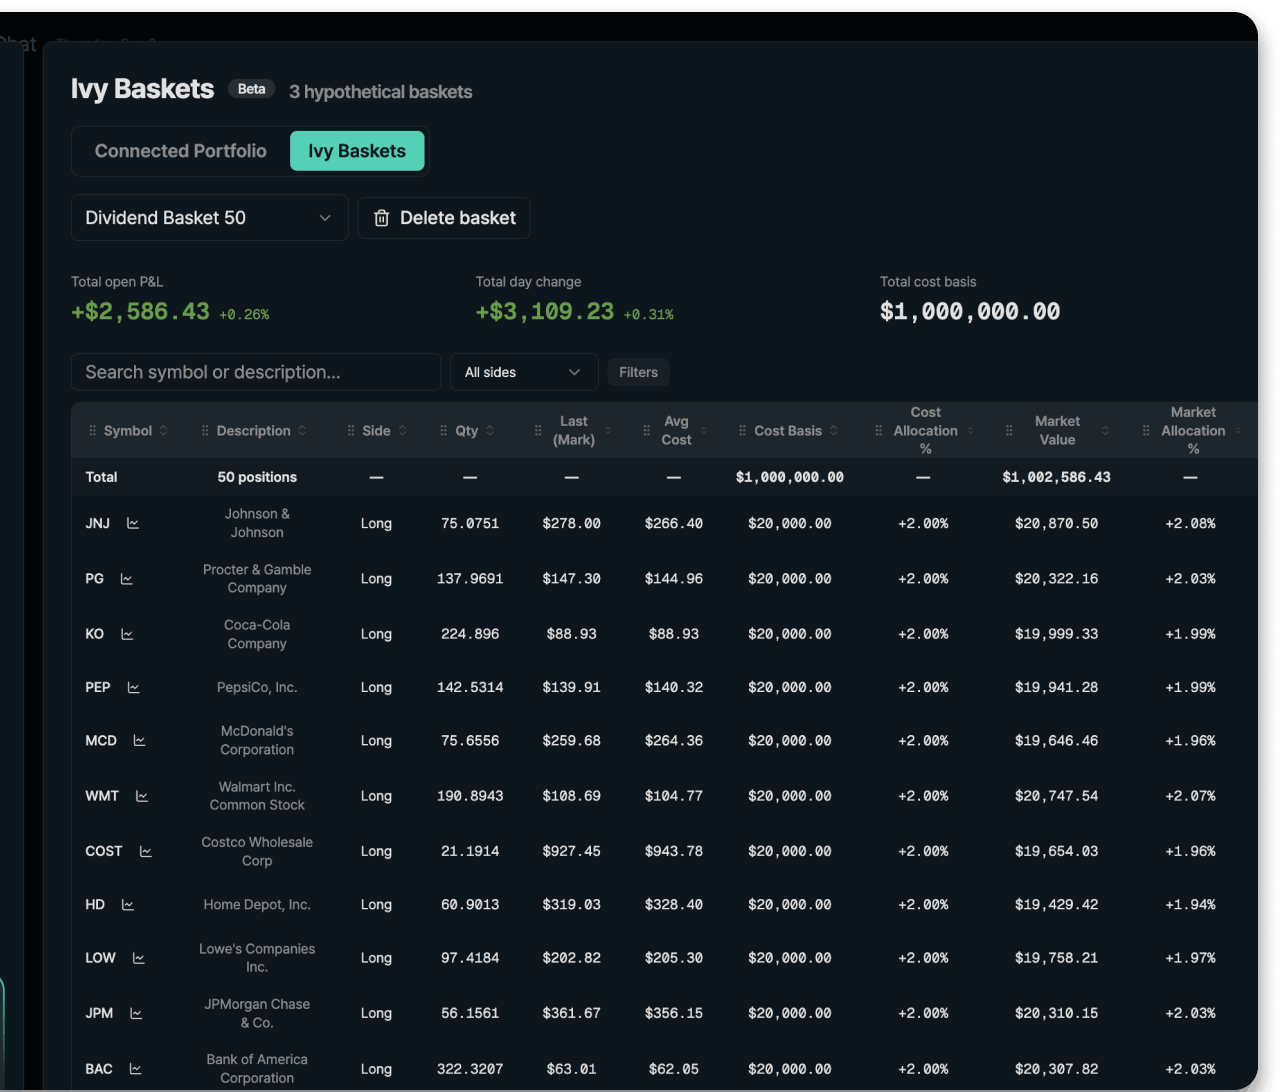Image resolution: width=1282 pixels, height=1092 pixels.
Task: Open chart icon for HD row
Action: point(128,905)
